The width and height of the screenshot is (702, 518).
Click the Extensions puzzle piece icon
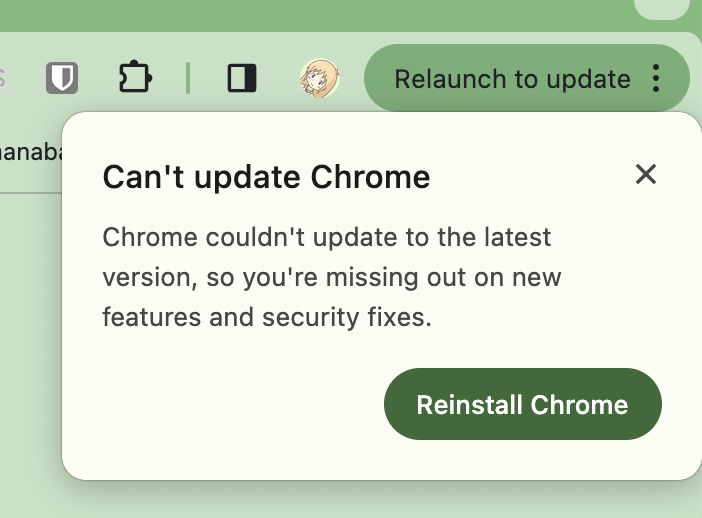click(133, 78)
